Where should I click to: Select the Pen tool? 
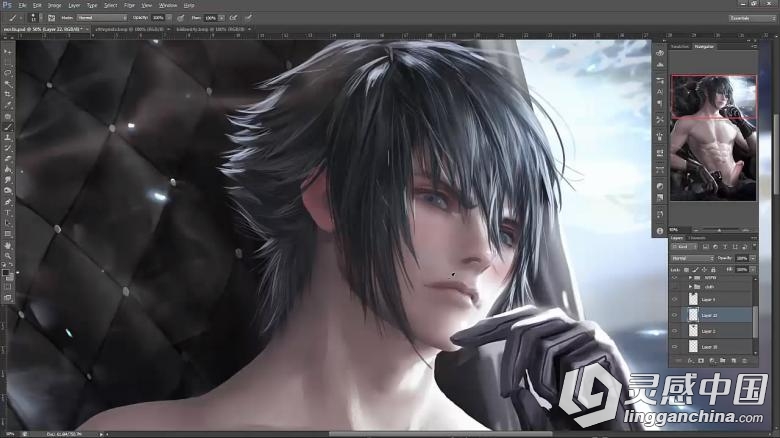click(7, 202)
